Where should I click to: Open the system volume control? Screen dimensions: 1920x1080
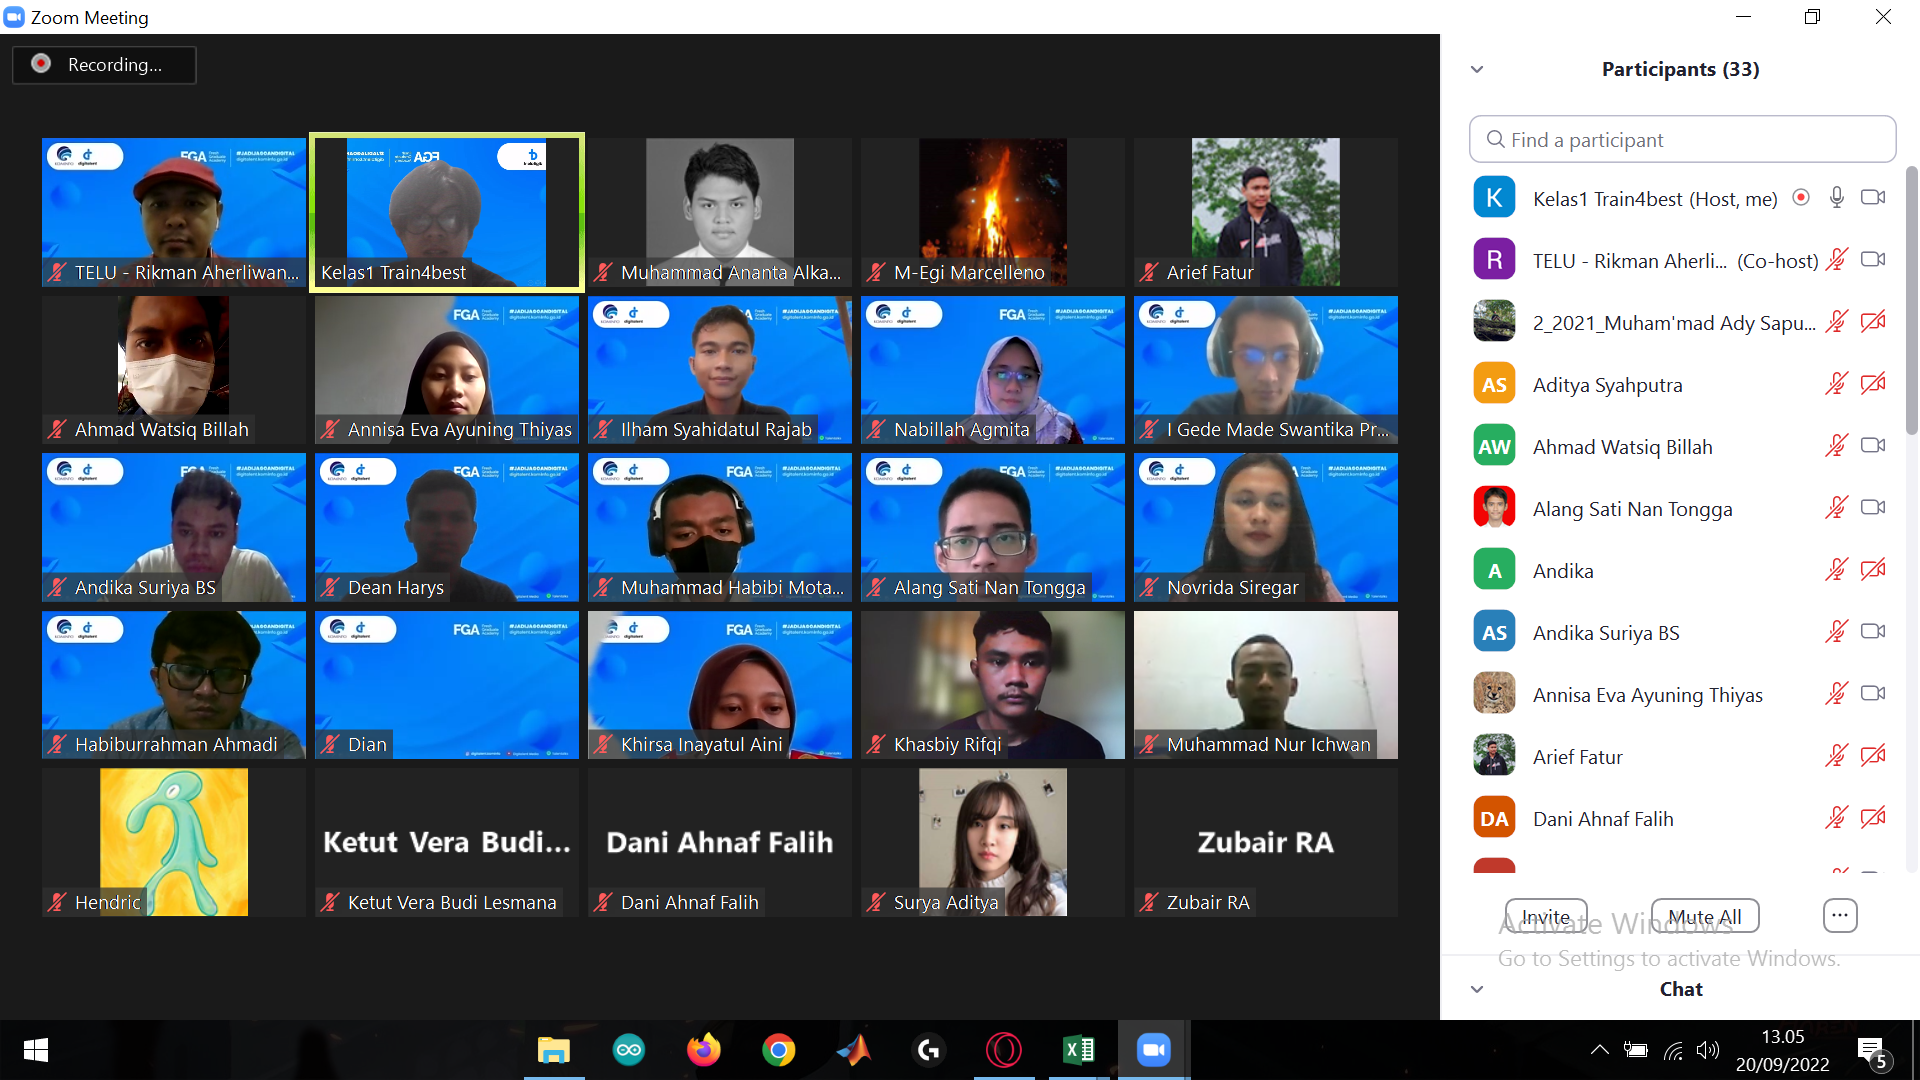point(1708,1050)
